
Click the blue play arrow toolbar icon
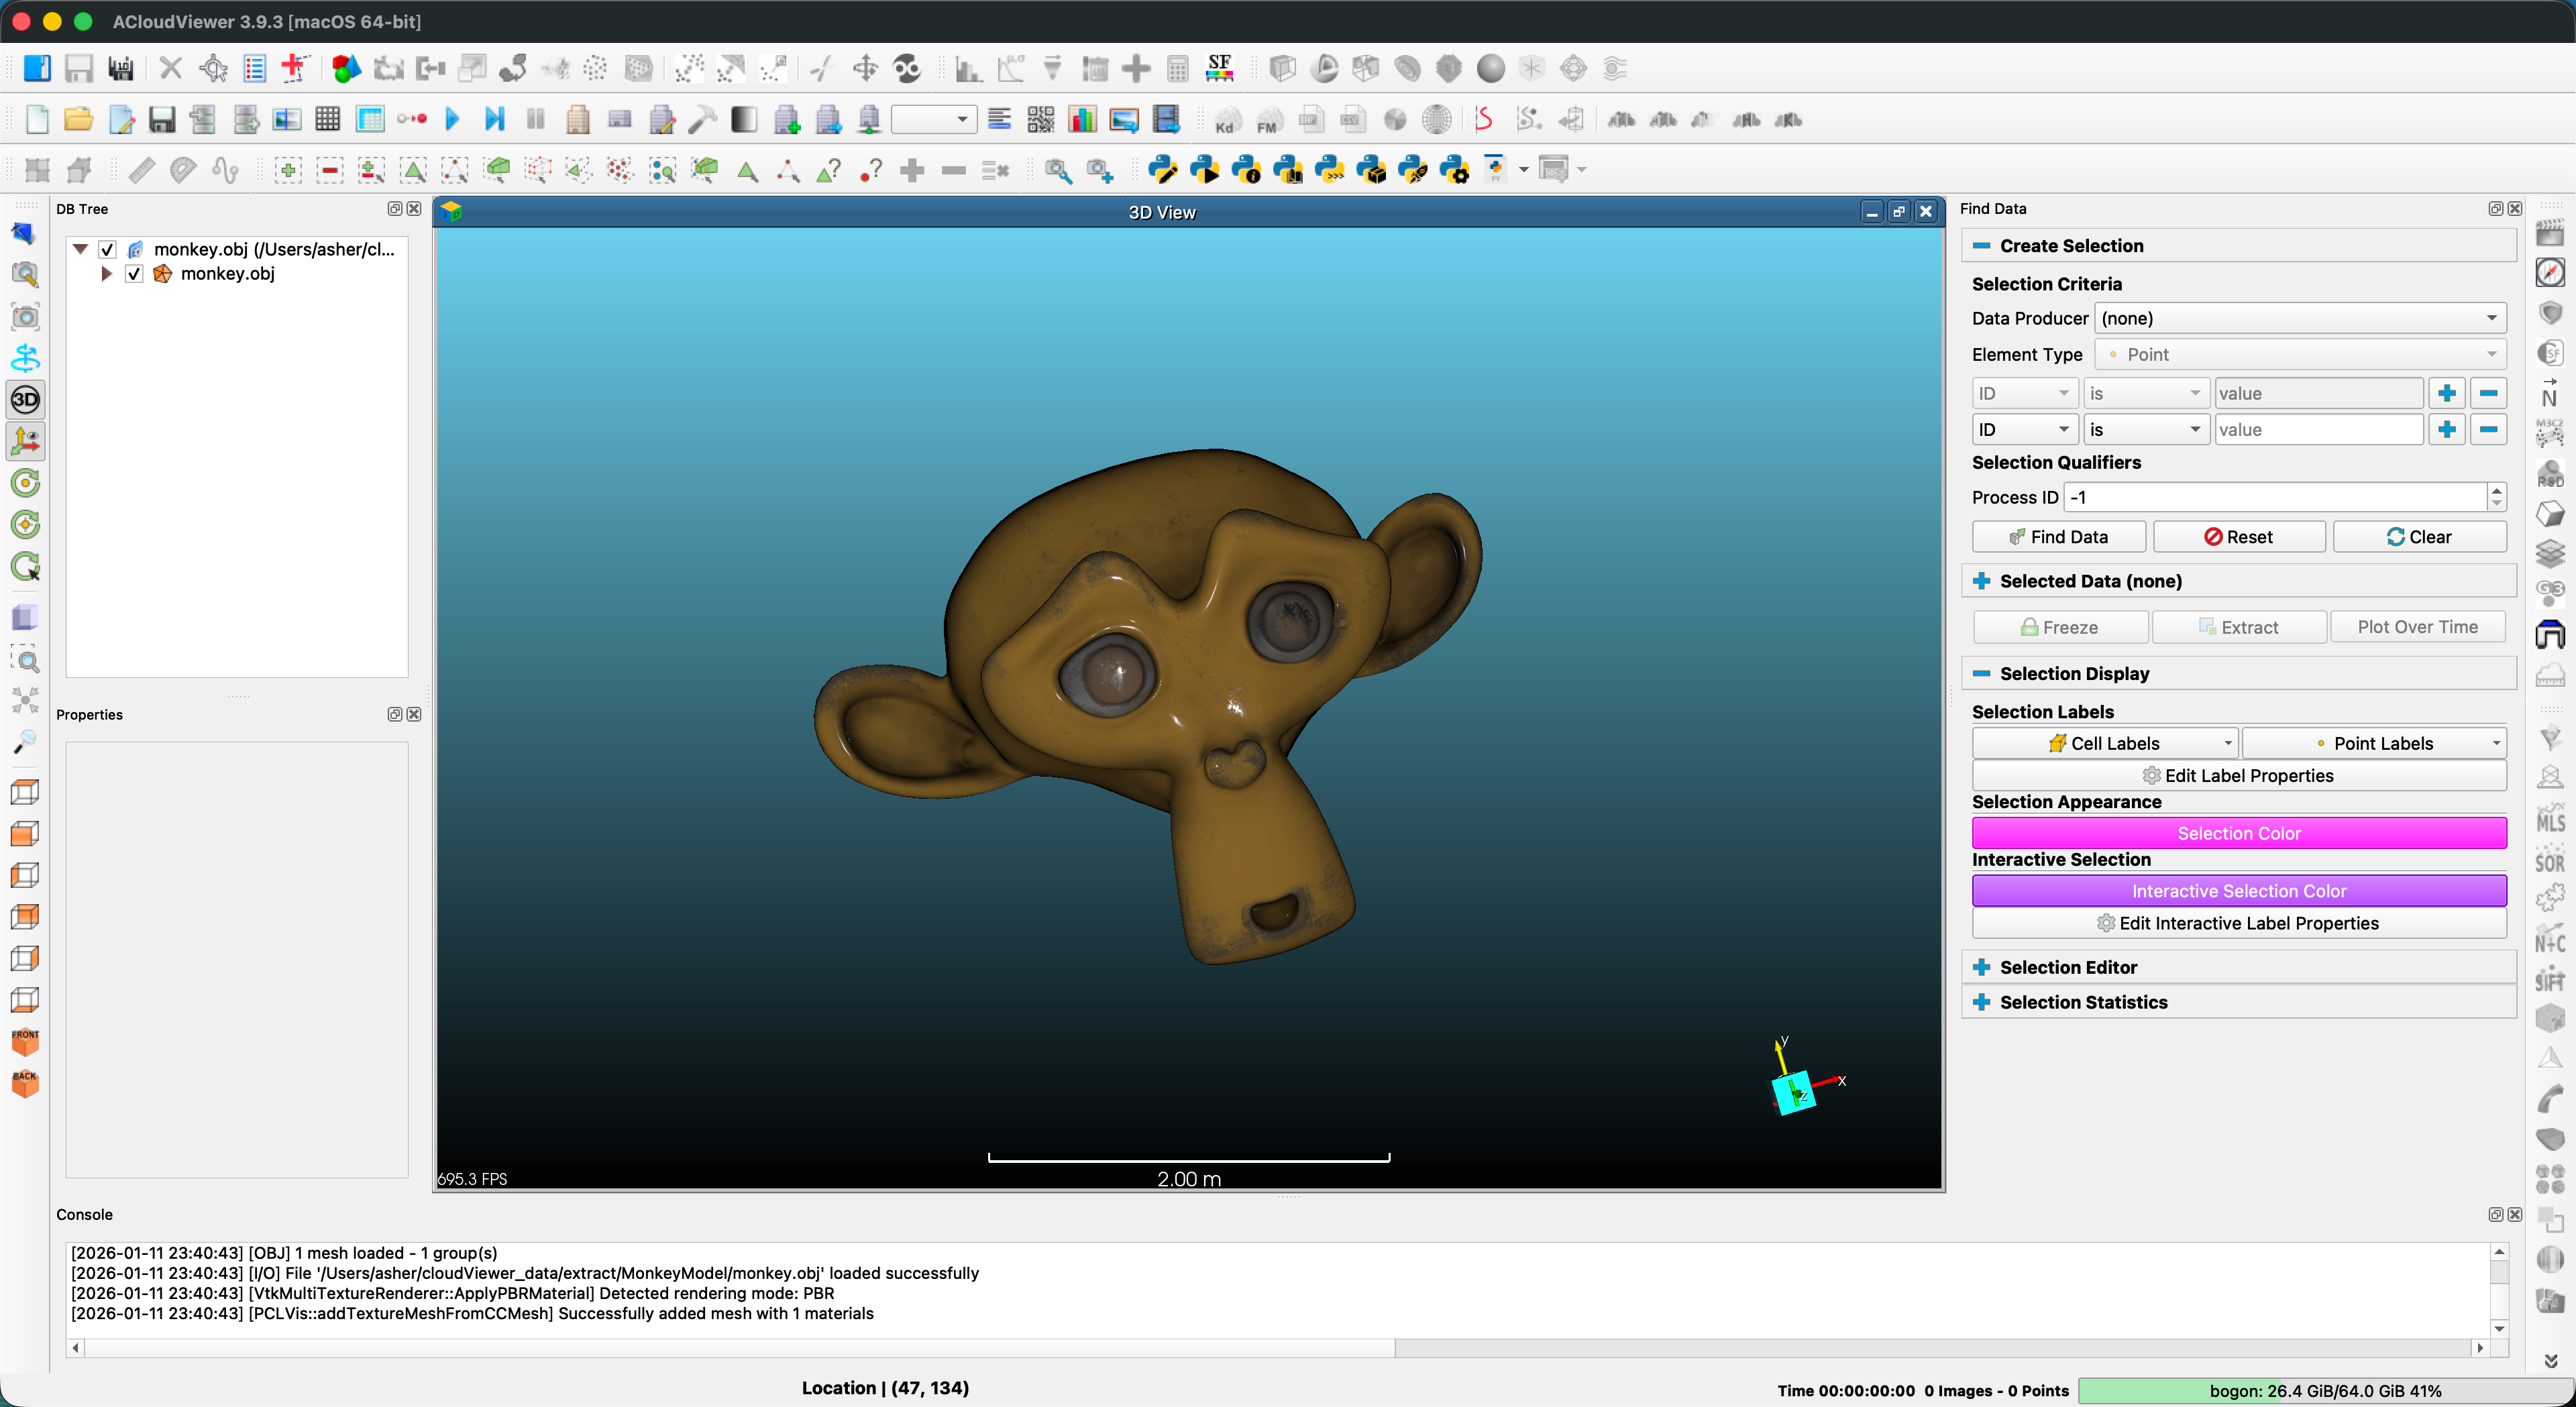point(452,120)
